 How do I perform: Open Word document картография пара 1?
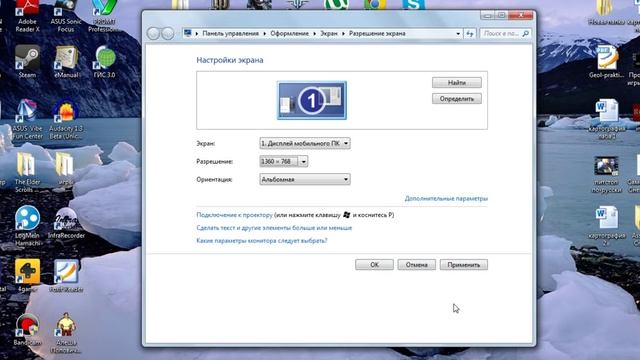pyautogui.click(x=607, y=119)
